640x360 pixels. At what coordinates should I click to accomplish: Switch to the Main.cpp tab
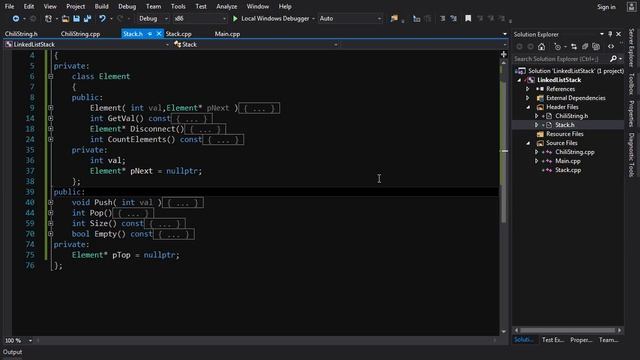tap(227, 34)
